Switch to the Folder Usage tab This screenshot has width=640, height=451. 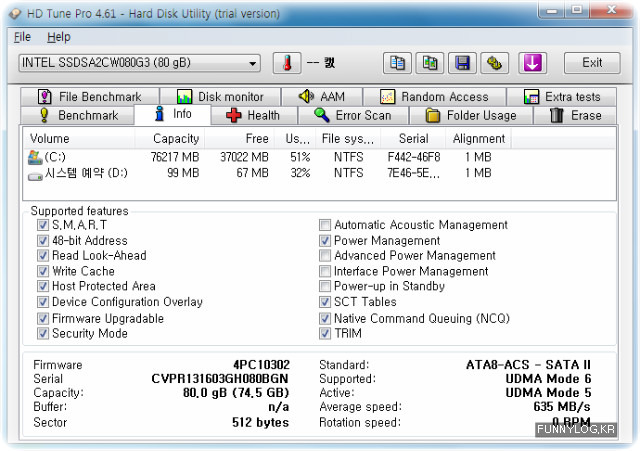[x=471, y=116]
